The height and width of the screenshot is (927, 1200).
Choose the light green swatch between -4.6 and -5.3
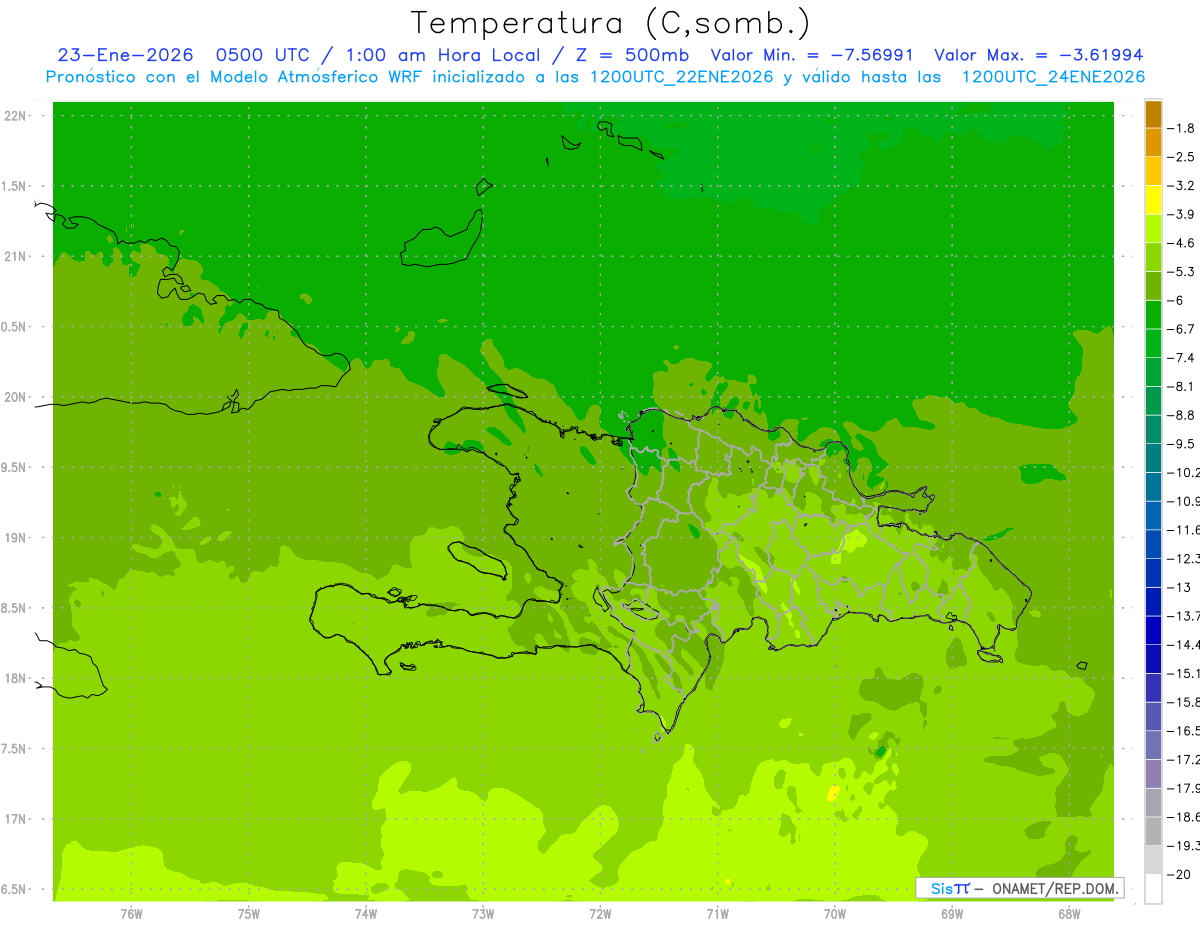(x=1153, y=257)
